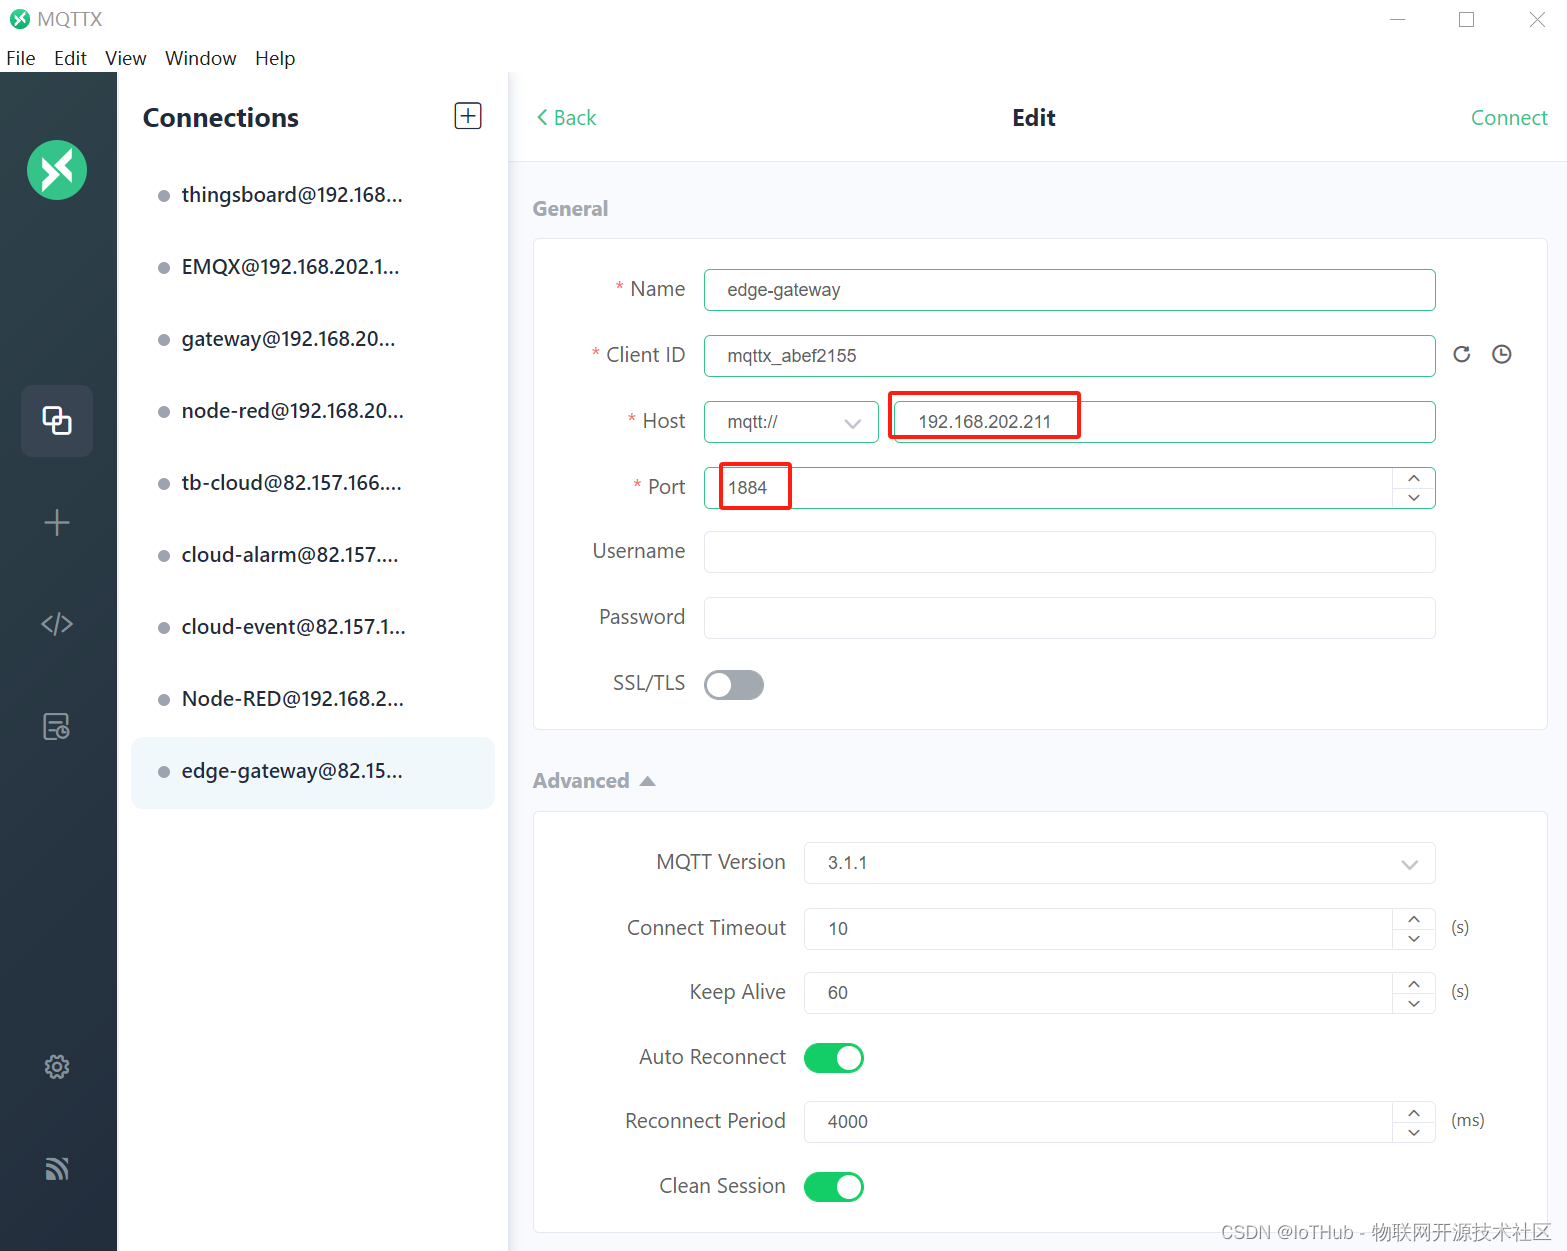
Task: Open the Log page icon in sidebar
Action: pyautogui.click(x=57, y=726)
